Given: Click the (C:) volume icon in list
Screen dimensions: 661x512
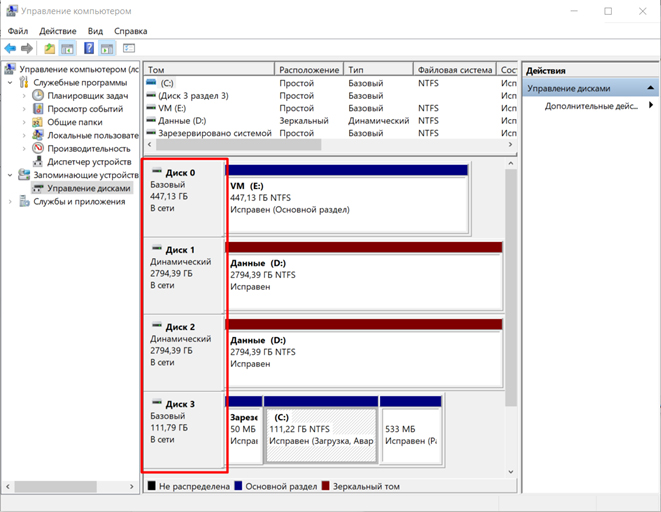Looking at the screenshot, I should coord(151,83).
